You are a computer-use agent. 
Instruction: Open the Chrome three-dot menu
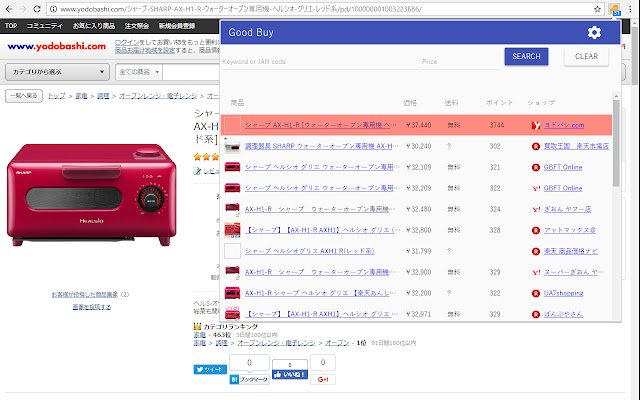click(630, 9)
